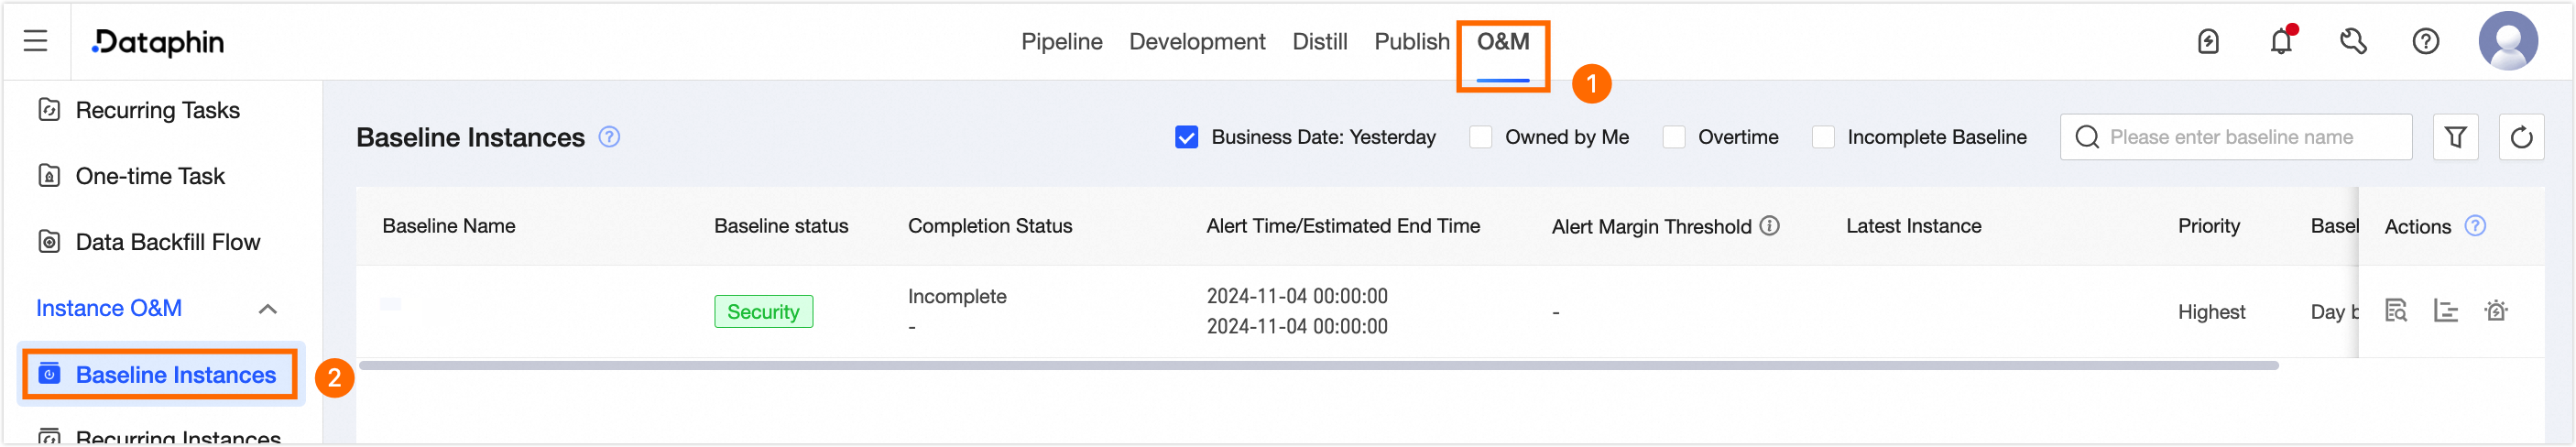Open the help question mark icon
The width and height of the screenshot is (2576, 447).
tap(2425, 41)
